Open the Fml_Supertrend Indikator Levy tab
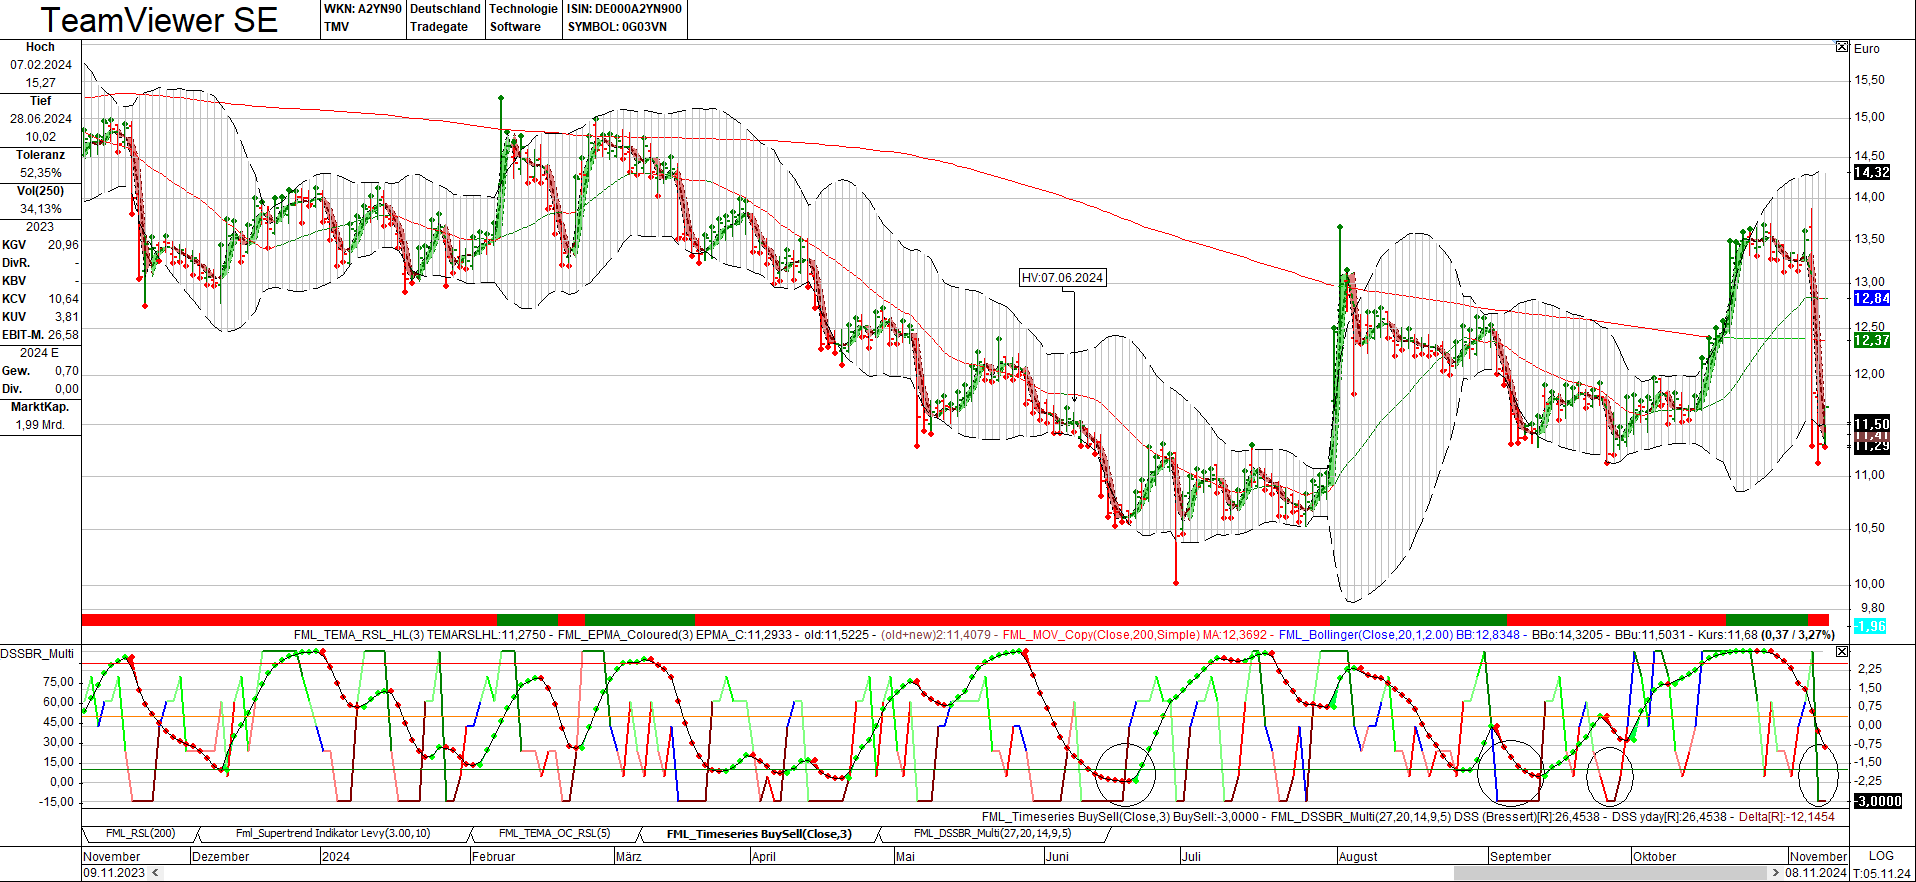The image size is (1916, 882). pos(333,833)
